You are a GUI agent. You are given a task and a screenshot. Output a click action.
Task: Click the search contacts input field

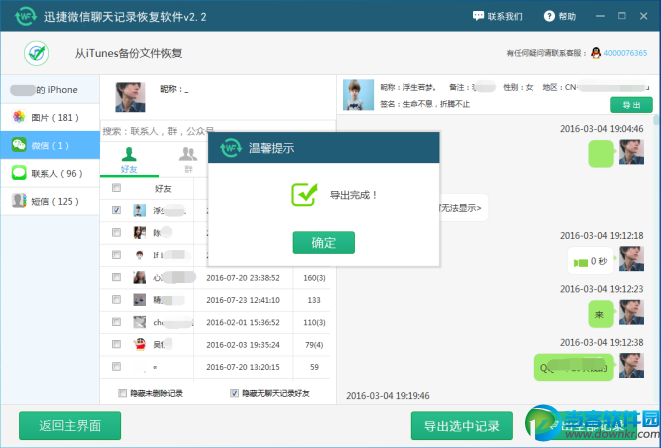click(218, 131)
